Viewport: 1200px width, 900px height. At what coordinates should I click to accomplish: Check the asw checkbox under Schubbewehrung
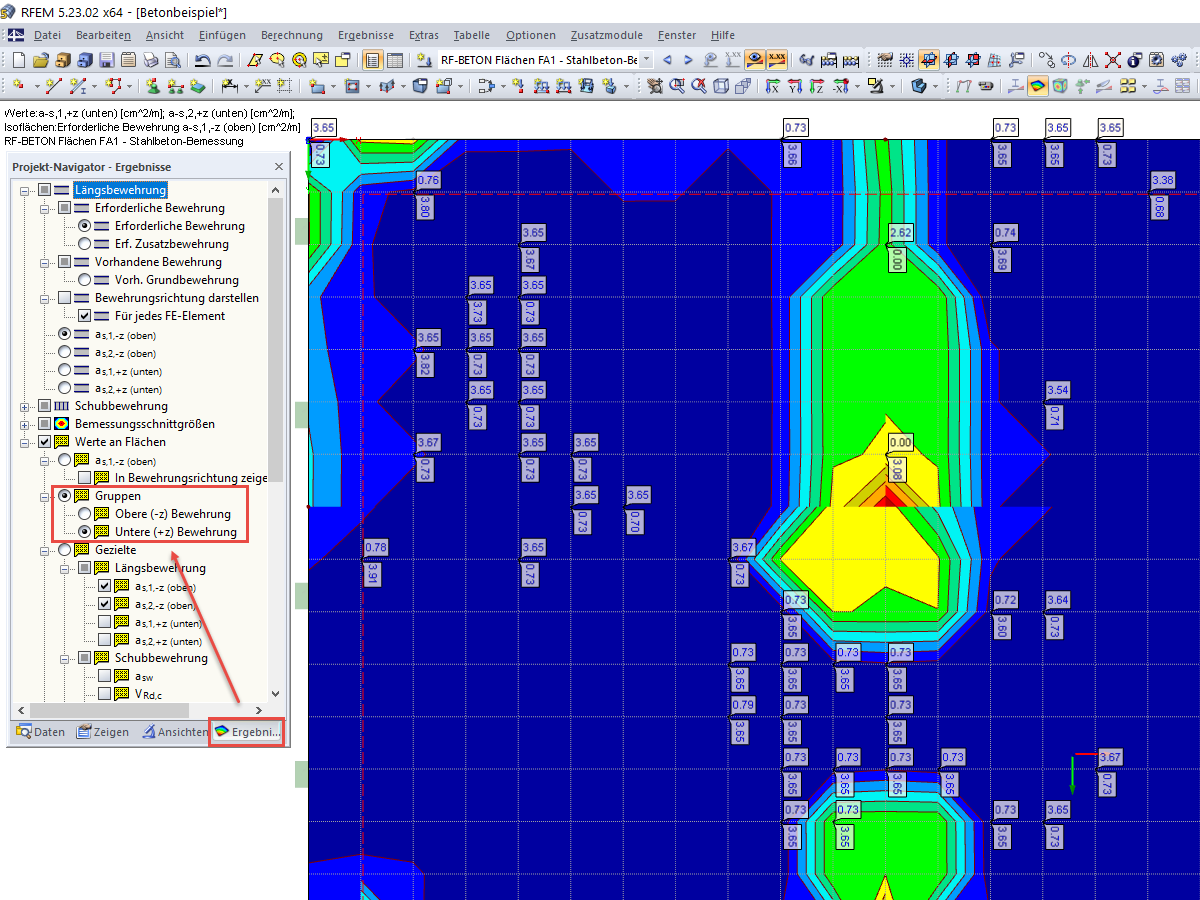coord(105,676)
